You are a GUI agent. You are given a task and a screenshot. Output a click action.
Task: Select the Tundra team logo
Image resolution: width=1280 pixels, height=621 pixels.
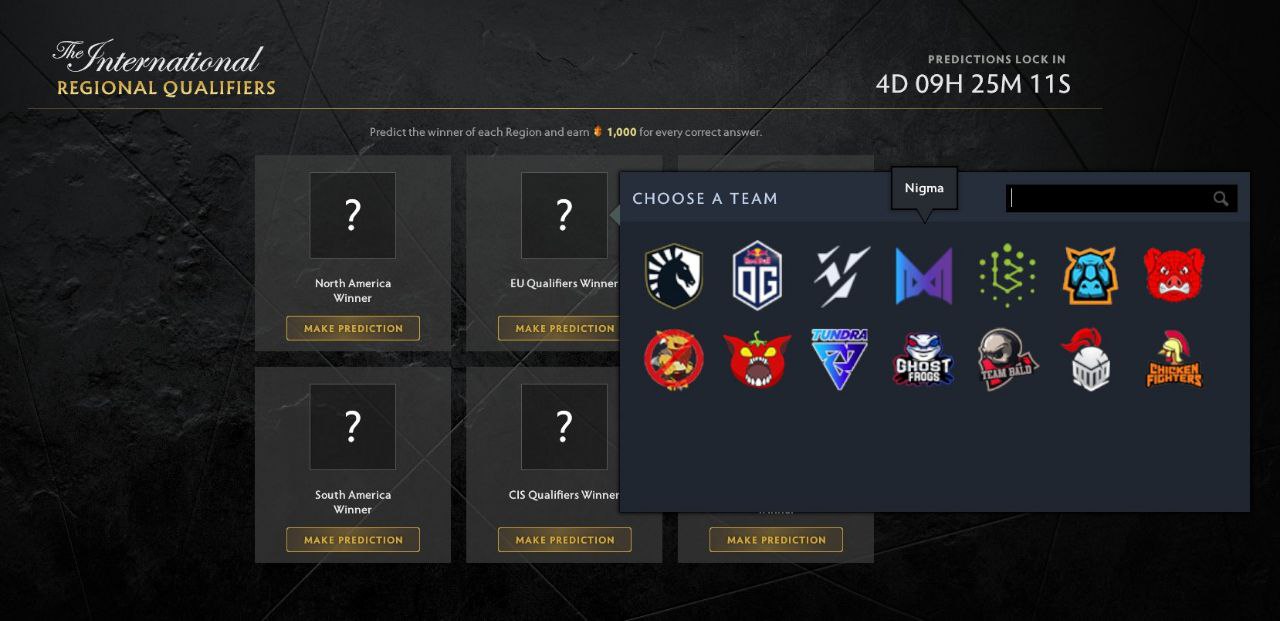coord(840,358)
